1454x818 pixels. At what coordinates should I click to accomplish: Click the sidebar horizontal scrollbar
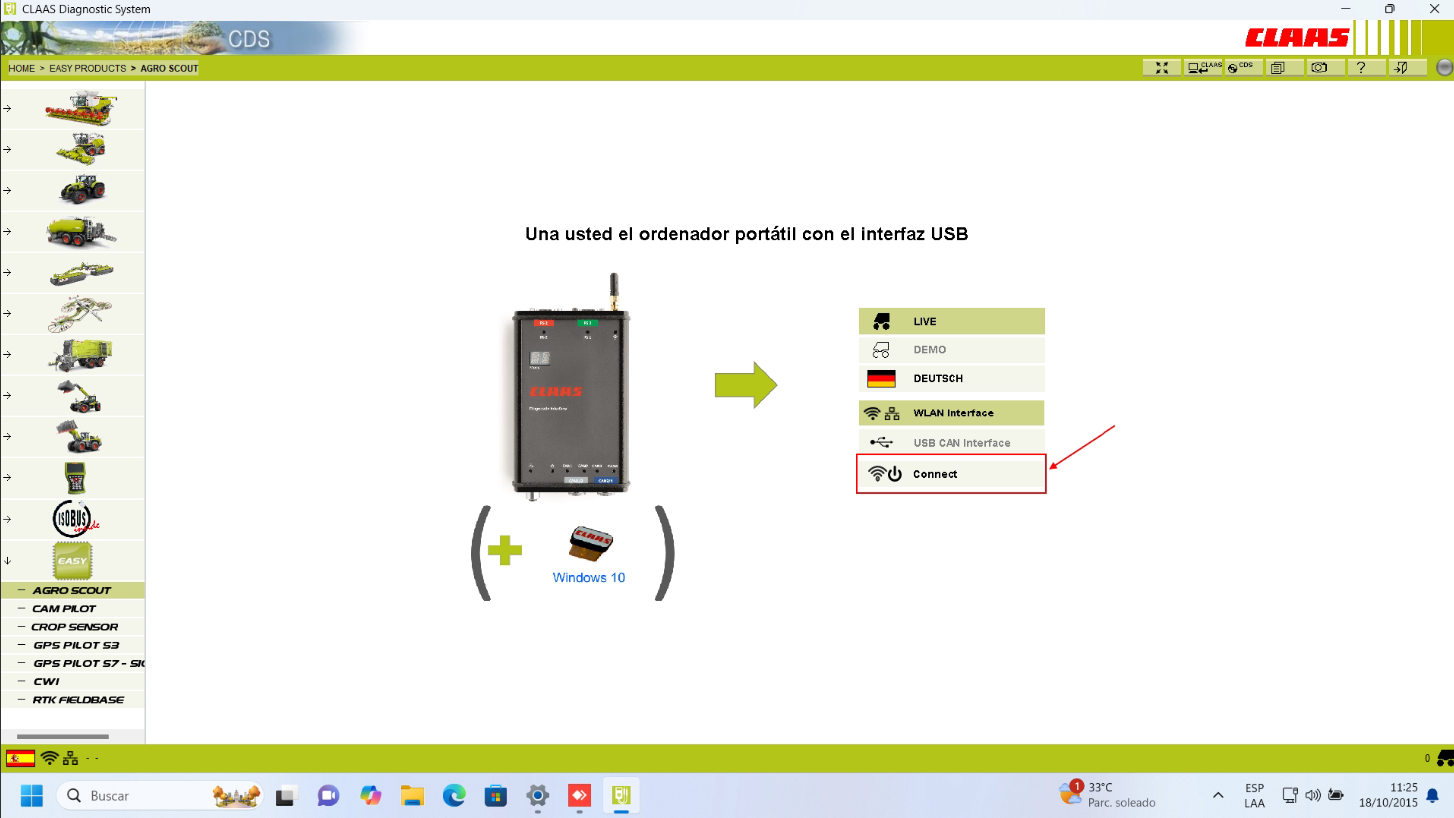click(x=63, y=737)
